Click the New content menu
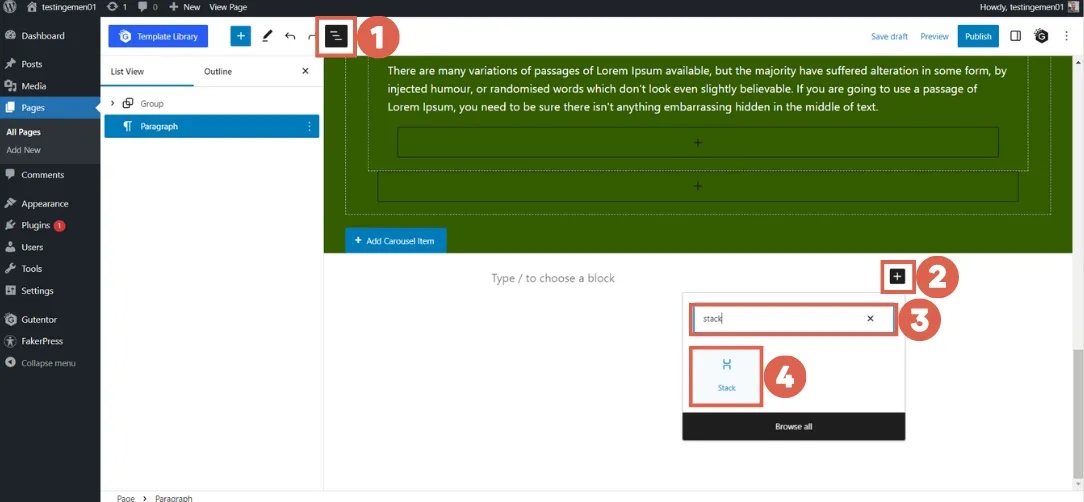Viewport: 1084px width, 502px height. pyautogui.click(x=185, y=7)
